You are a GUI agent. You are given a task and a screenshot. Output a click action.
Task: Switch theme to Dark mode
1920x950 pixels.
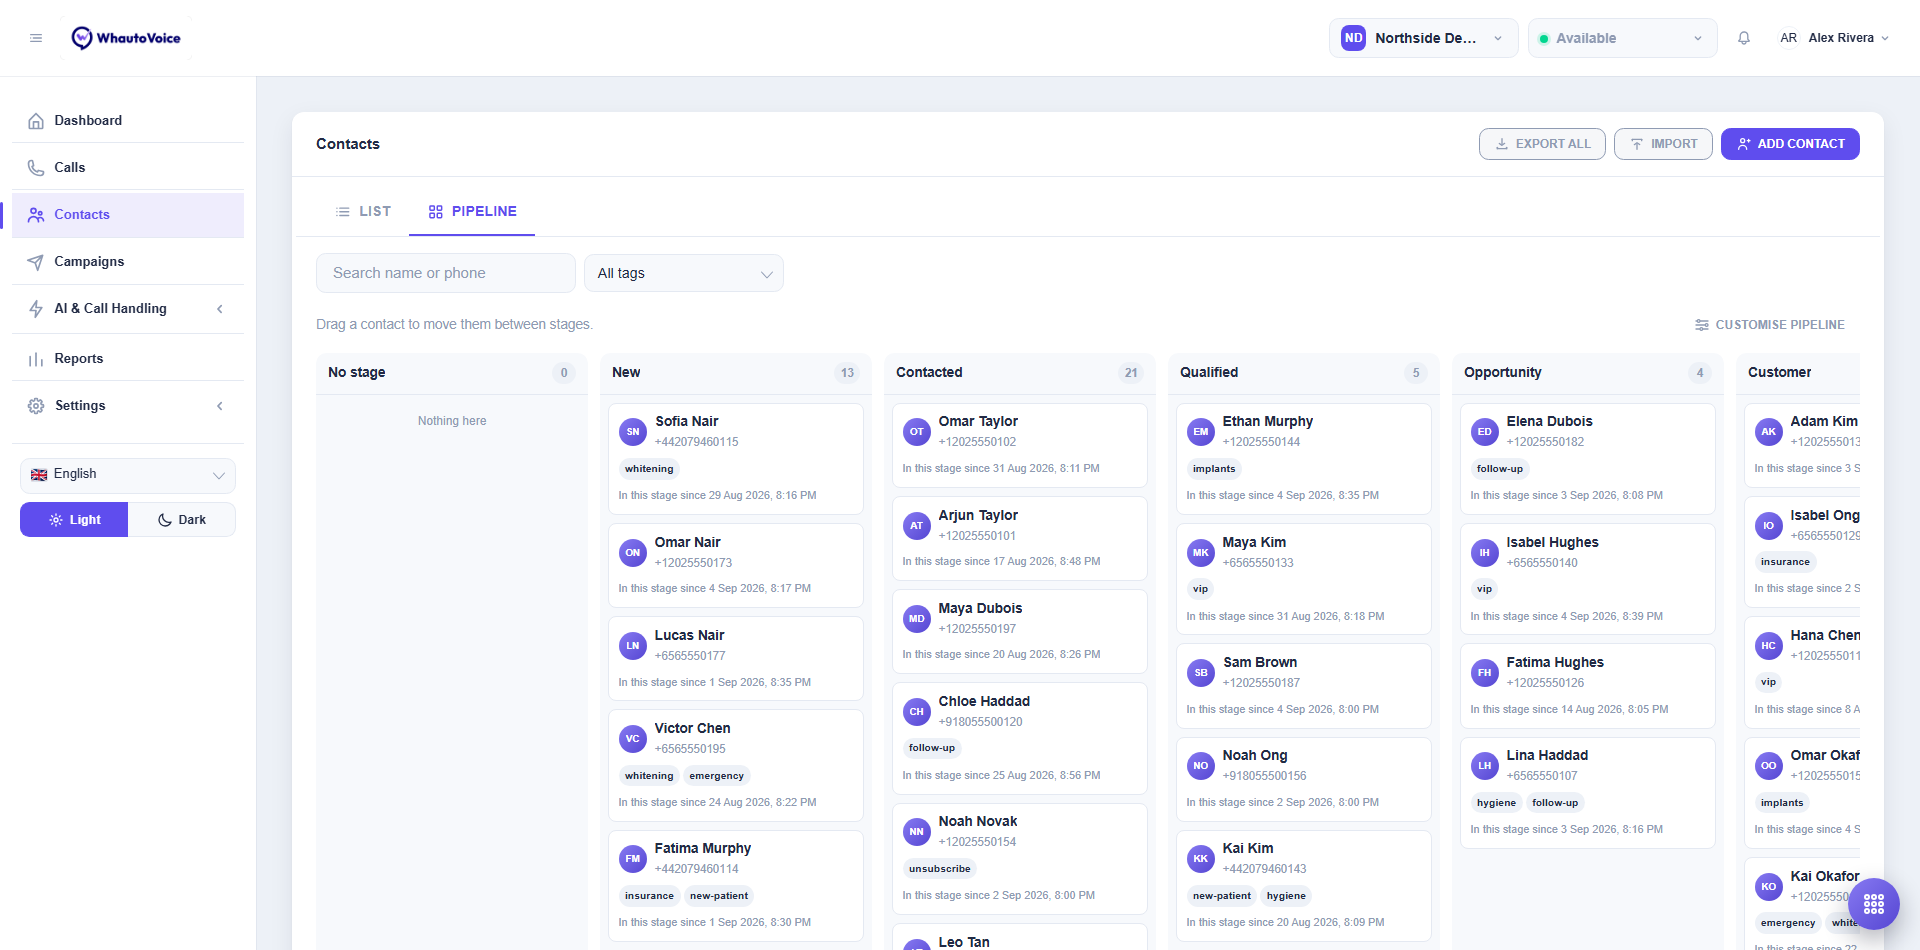pyautogui.click(x=182, y=520)
